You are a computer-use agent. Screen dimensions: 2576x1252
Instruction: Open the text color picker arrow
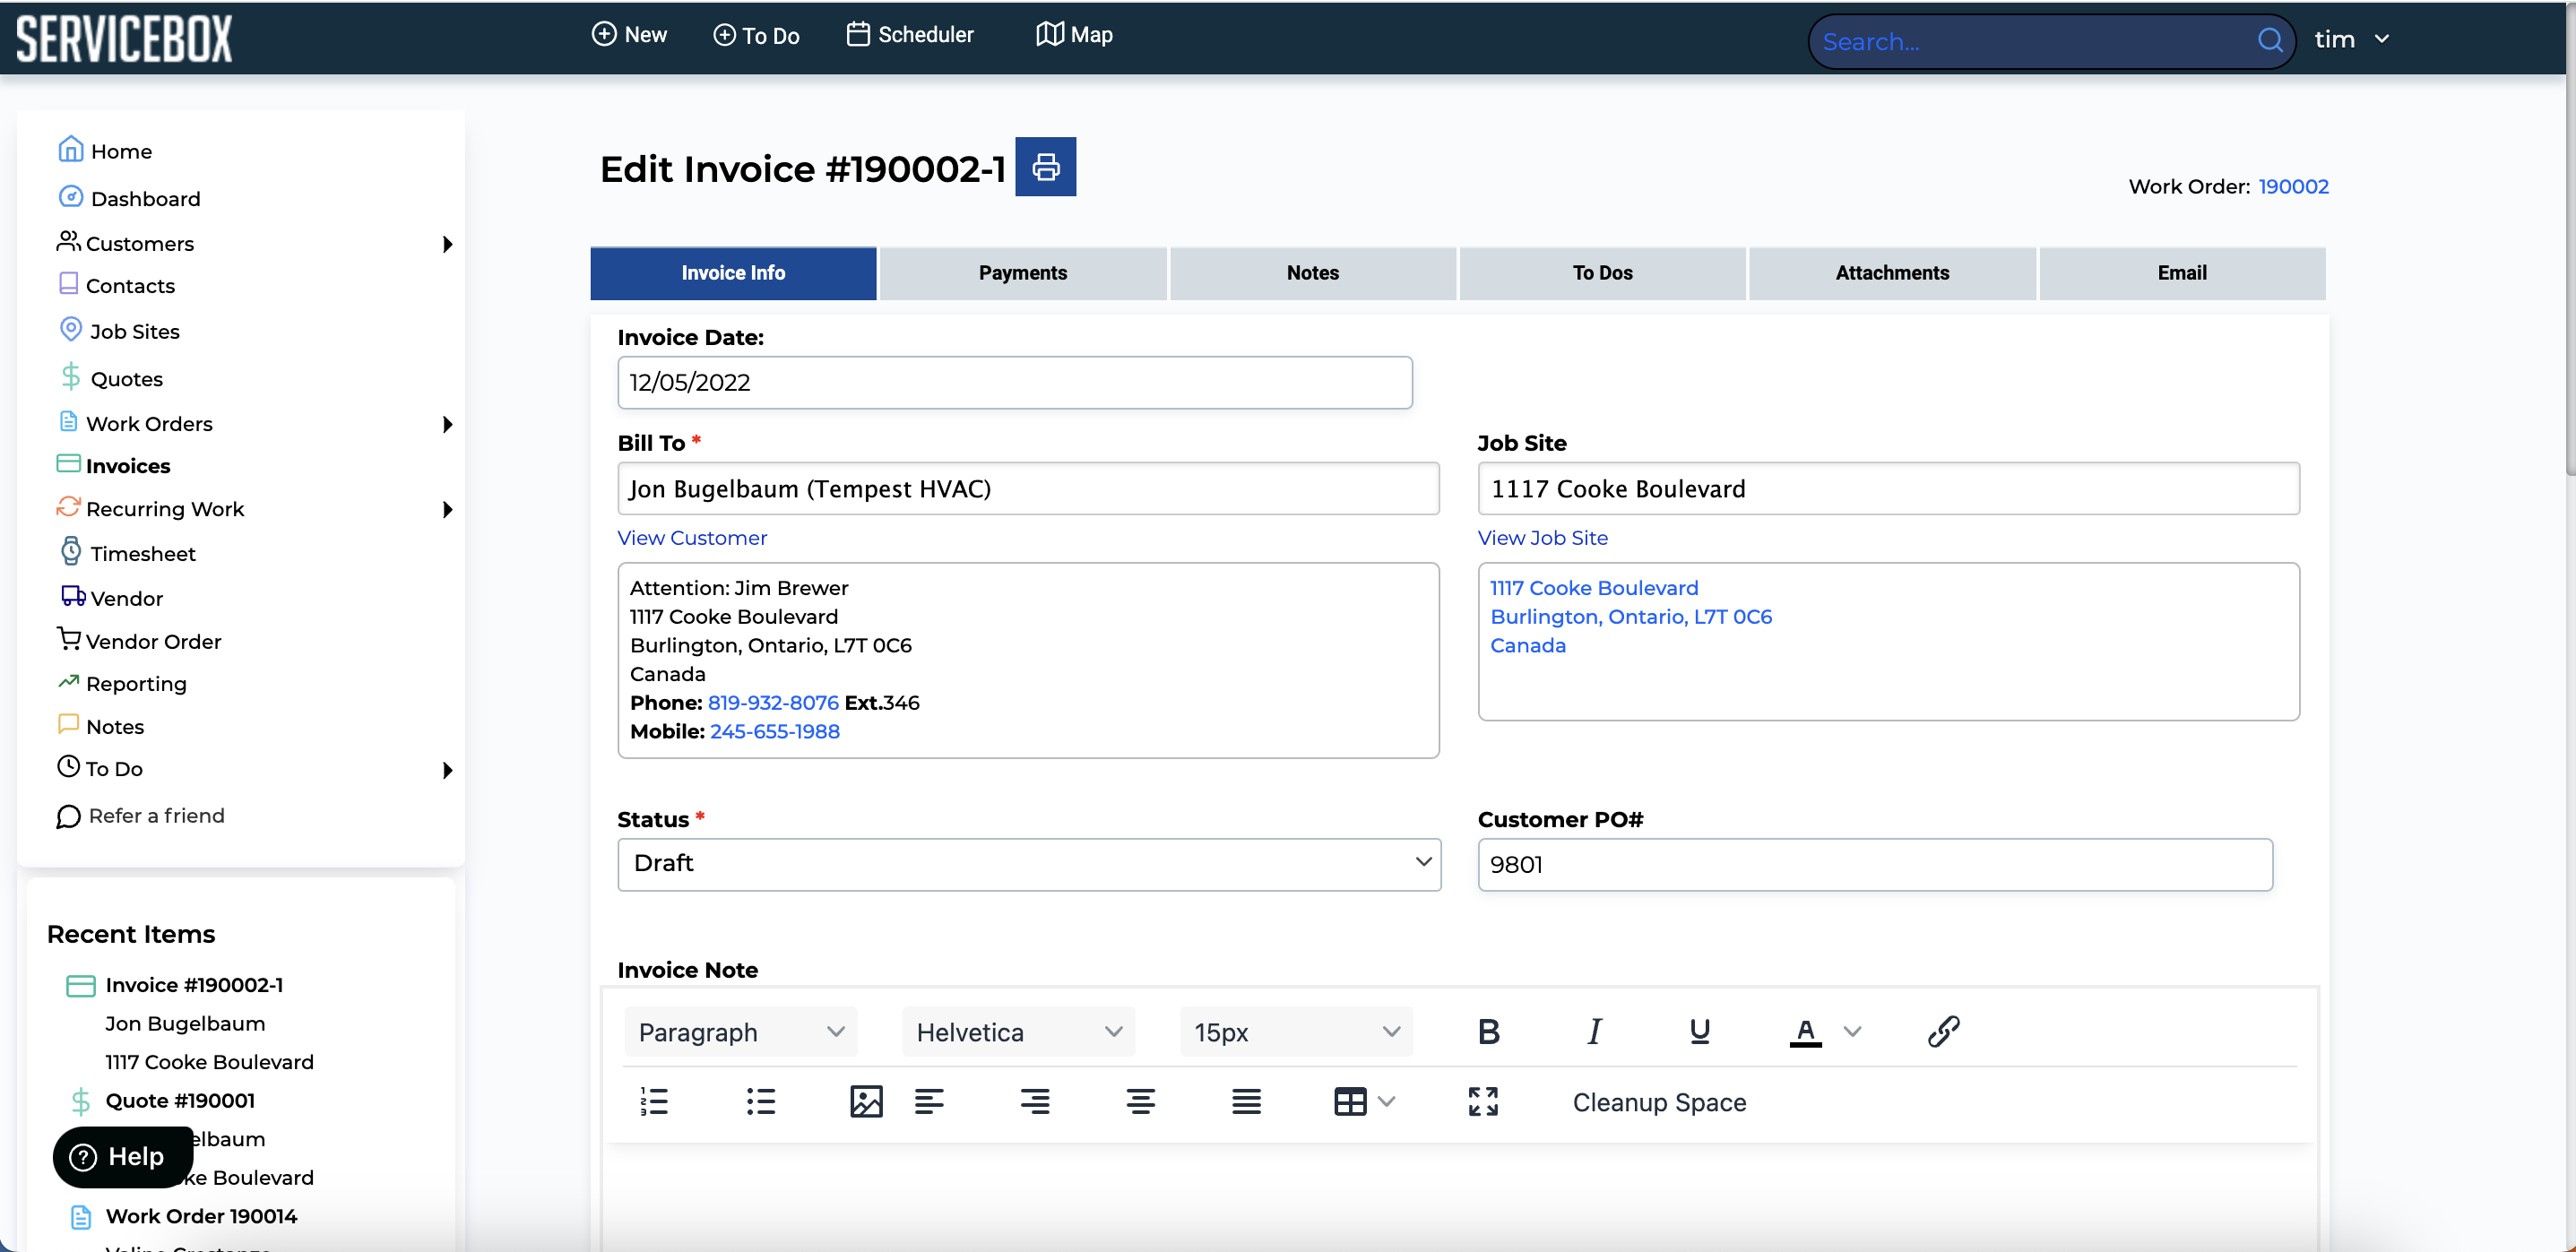pos(1852,1031)
